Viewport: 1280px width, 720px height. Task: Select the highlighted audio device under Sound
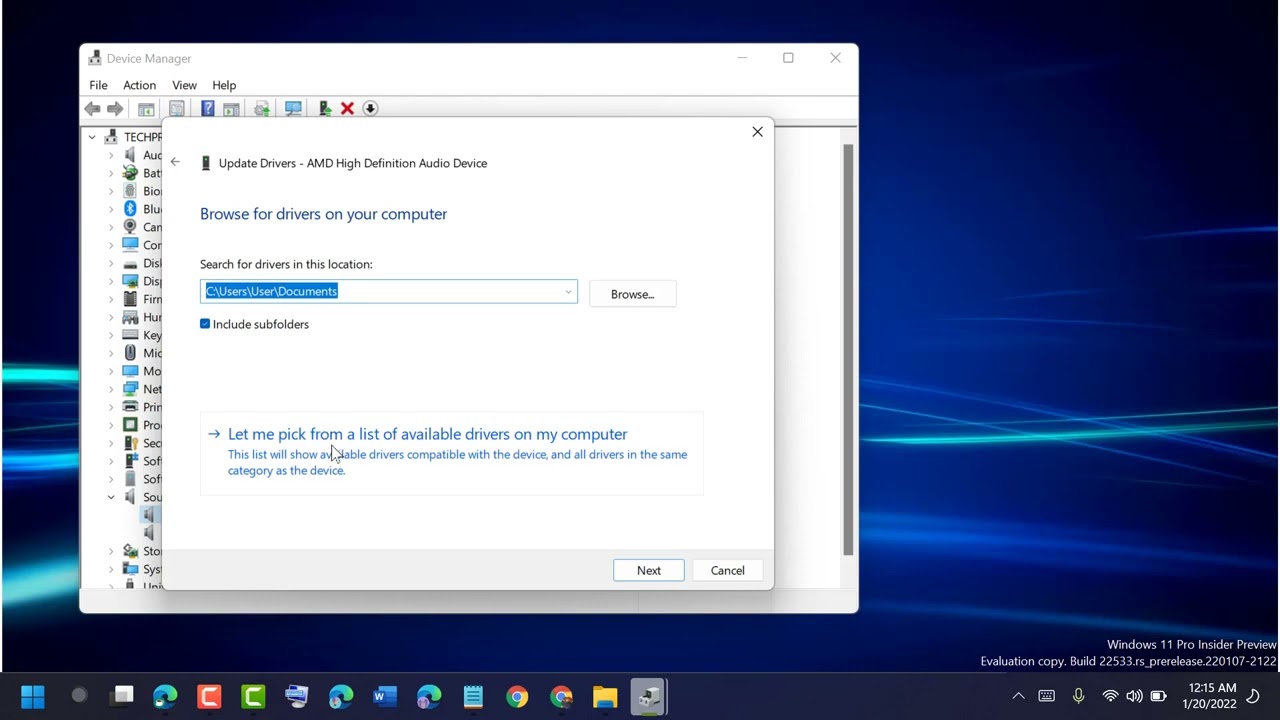(149, 515)
